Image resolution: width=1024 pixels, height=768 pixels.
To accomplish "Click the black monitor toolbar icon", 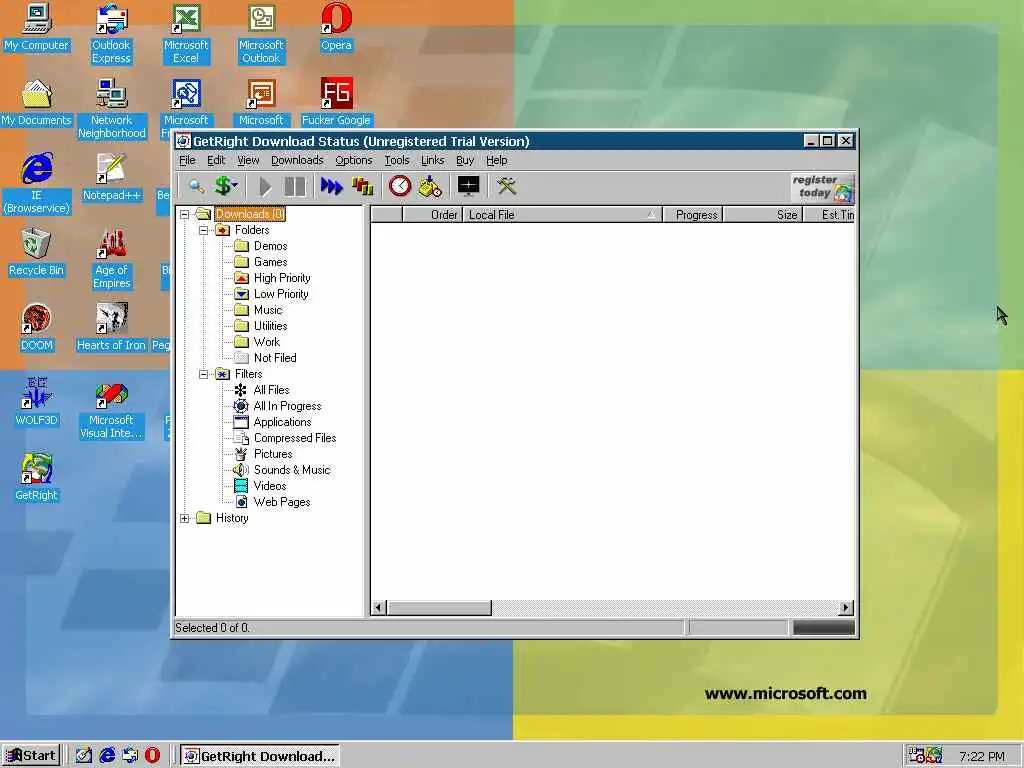I will coord(468,187).
